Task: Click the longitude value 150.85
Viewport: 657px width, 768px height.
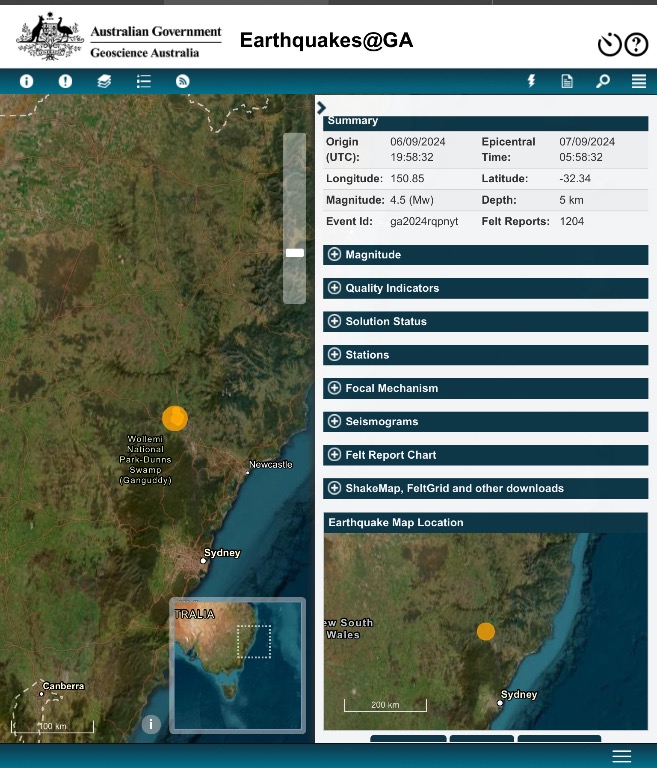Action: (407, 178)
